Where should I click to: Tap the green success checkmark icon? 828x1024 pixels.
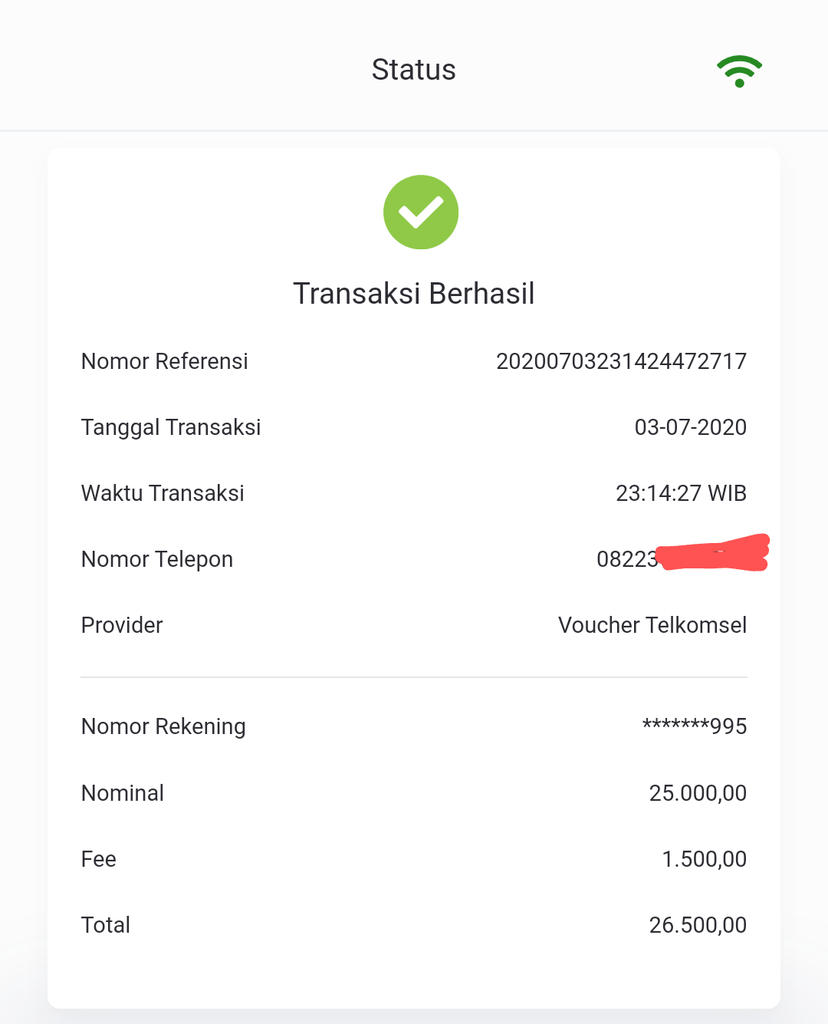tap(421, 212)
